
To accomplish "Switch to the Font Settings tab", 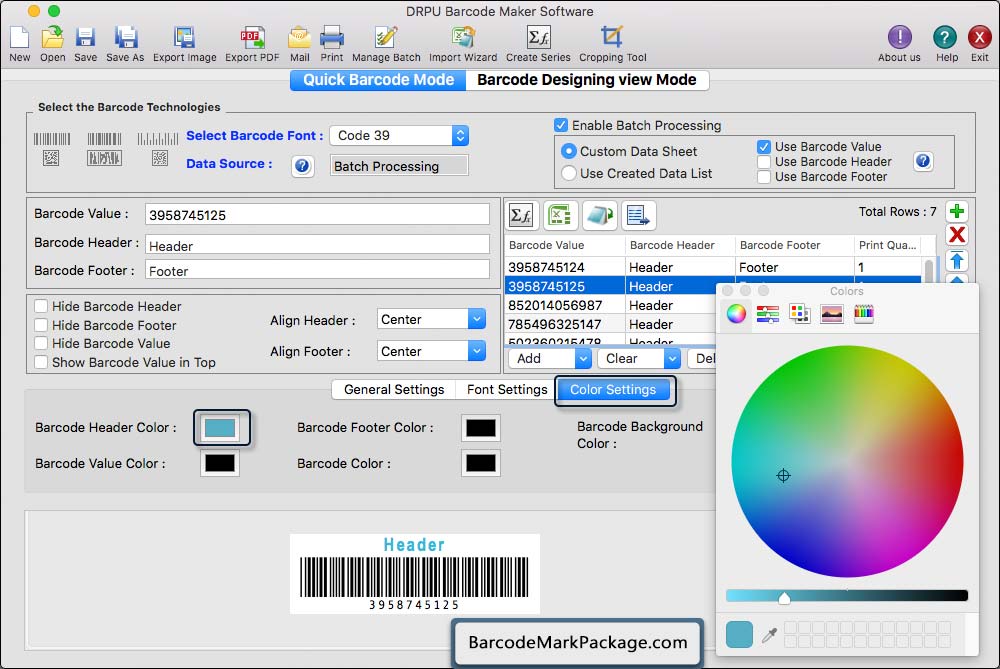I will [507, 390].
